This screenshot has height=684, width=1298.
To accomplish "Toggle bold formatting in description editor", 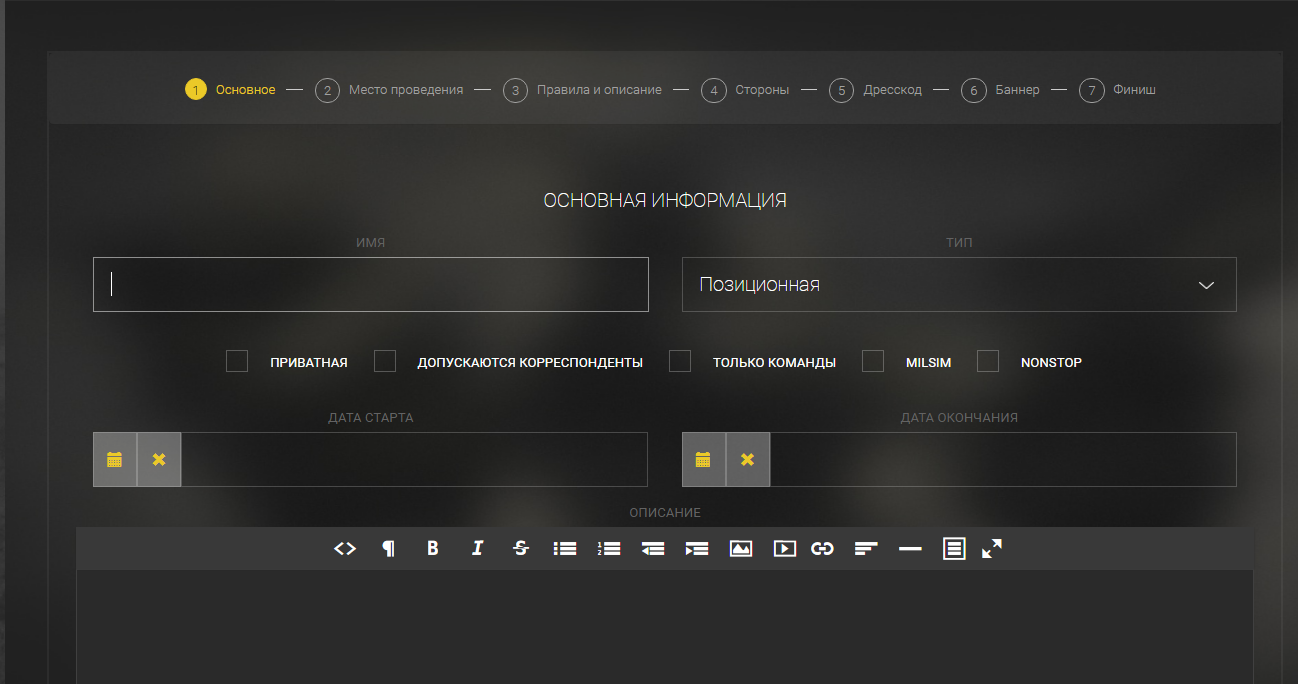I will pyautogui.click(x=433, y=548).
